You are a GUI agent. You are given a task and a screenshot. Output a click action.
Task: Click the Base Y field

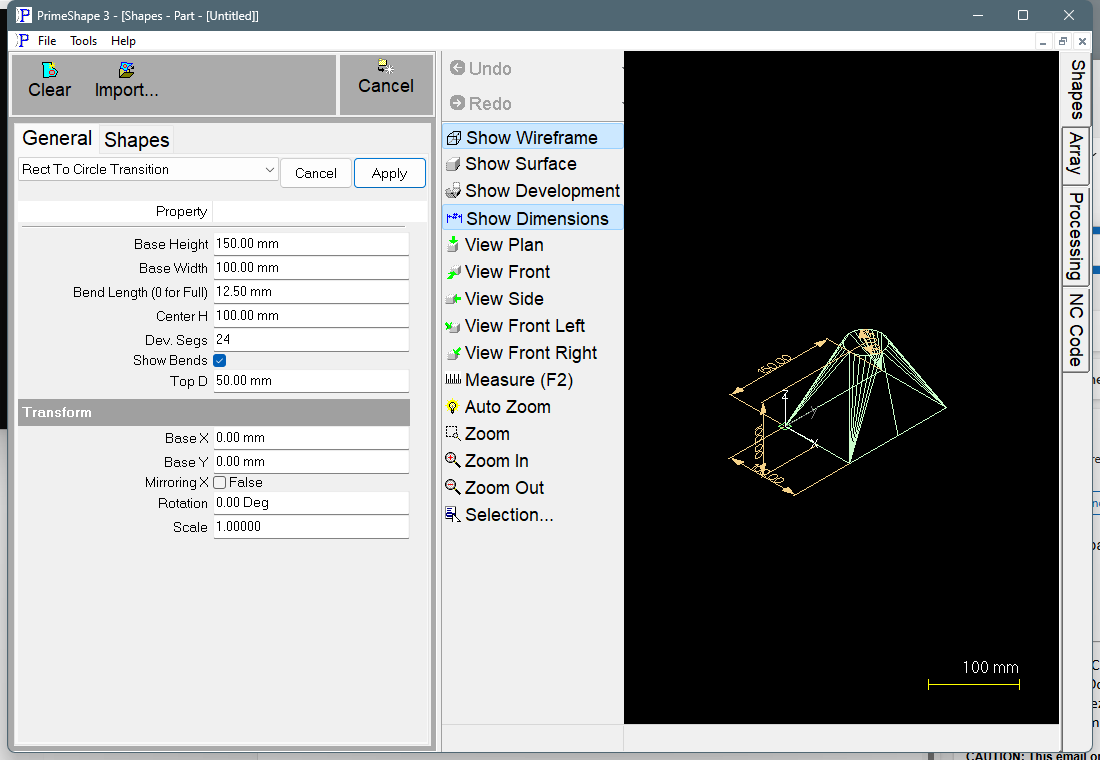[x=311, y=462]
